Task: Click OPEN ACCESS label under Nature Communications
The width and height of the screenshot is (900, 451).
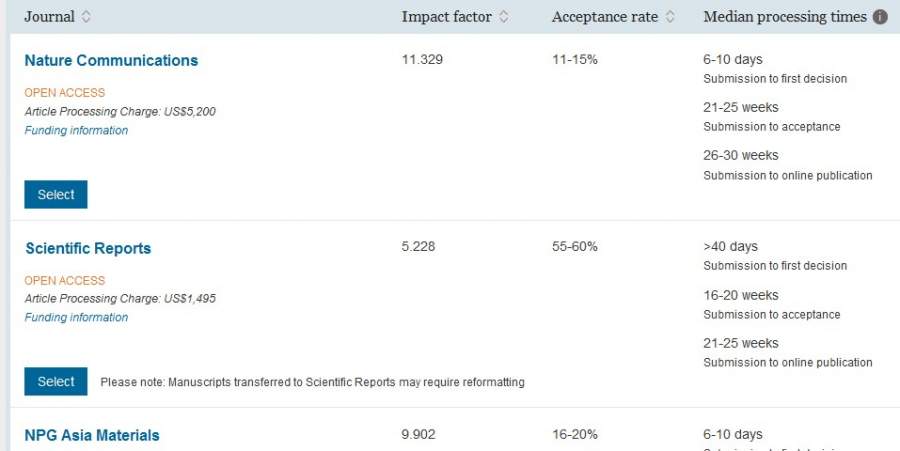Action: click(64, 93)
